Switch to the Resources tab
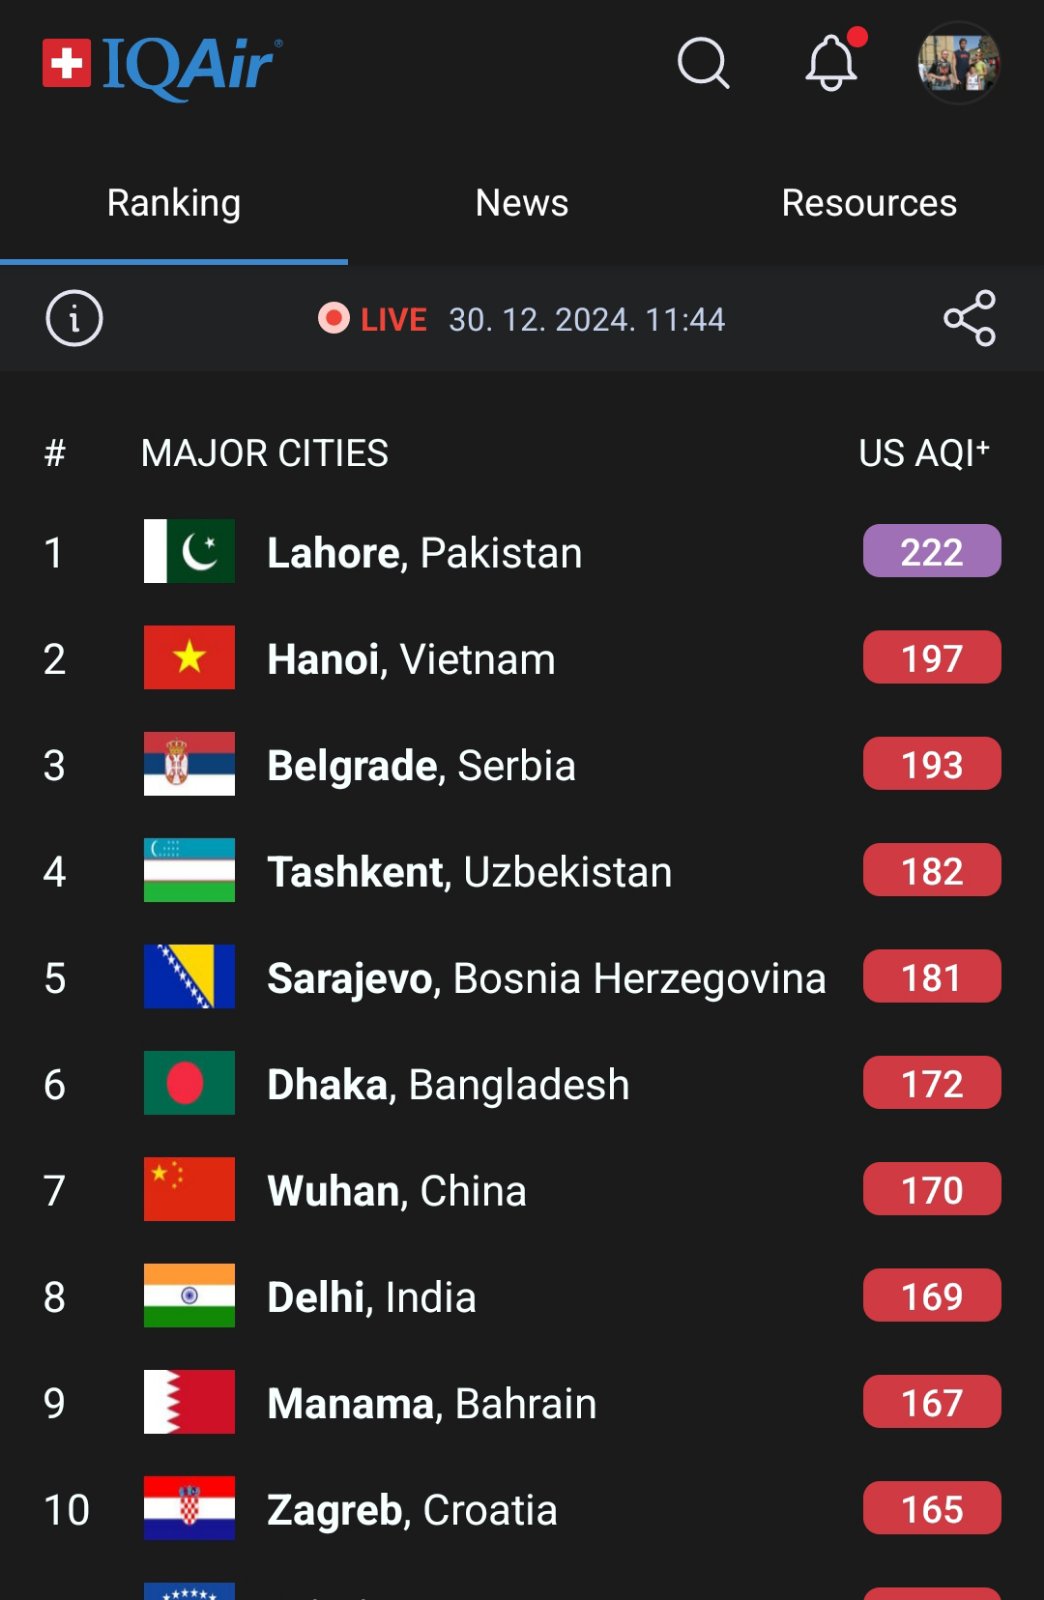 869,203
